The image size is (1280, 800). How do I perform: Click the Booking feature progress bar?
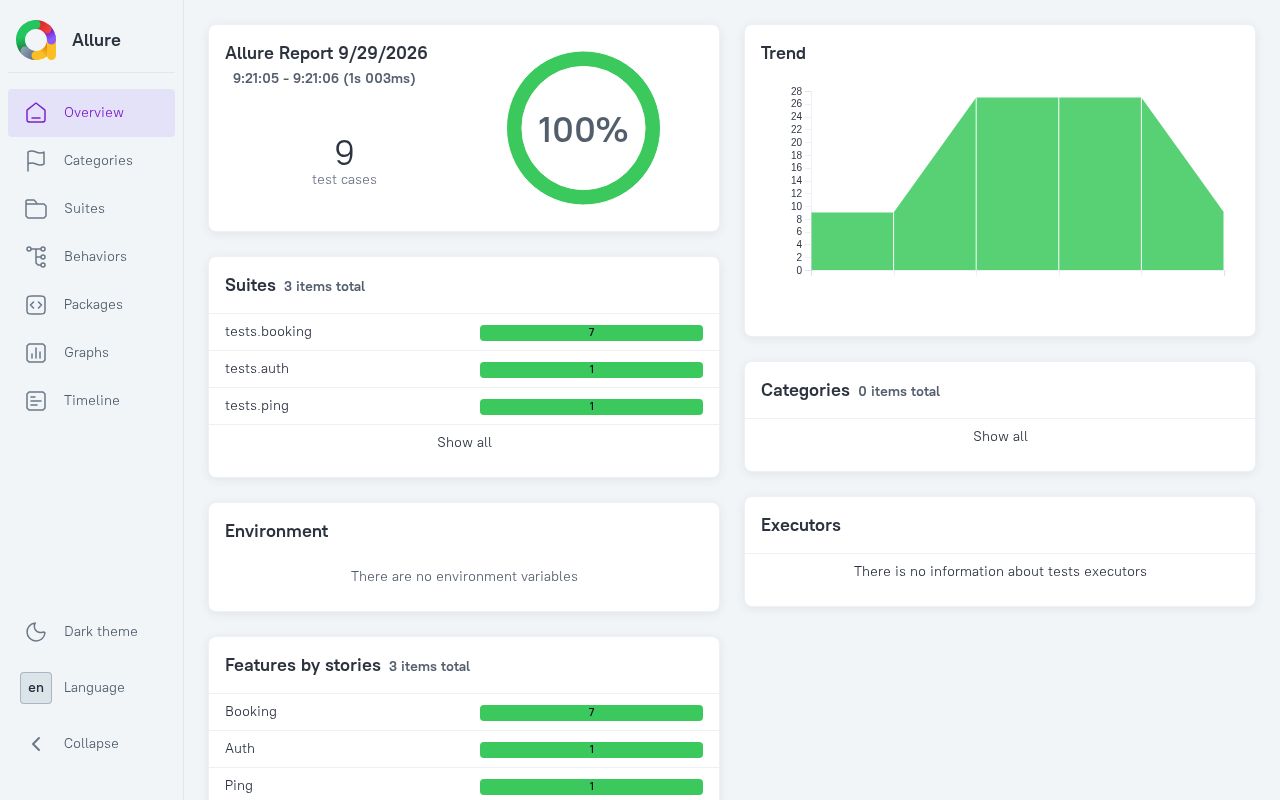(x=591, y=713)
